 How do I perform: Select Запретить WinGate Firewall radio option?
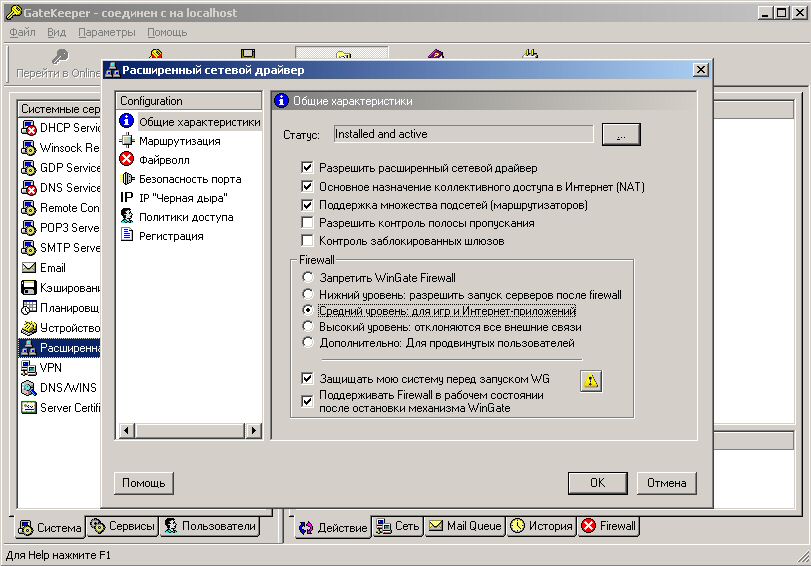[x=308, y=277]
